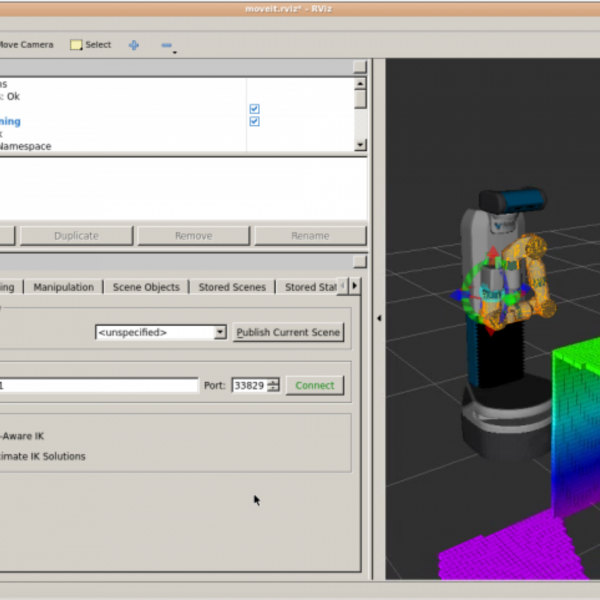600x600 pixels.
Task: Click the green Connect button
Action: pos(315,385)
